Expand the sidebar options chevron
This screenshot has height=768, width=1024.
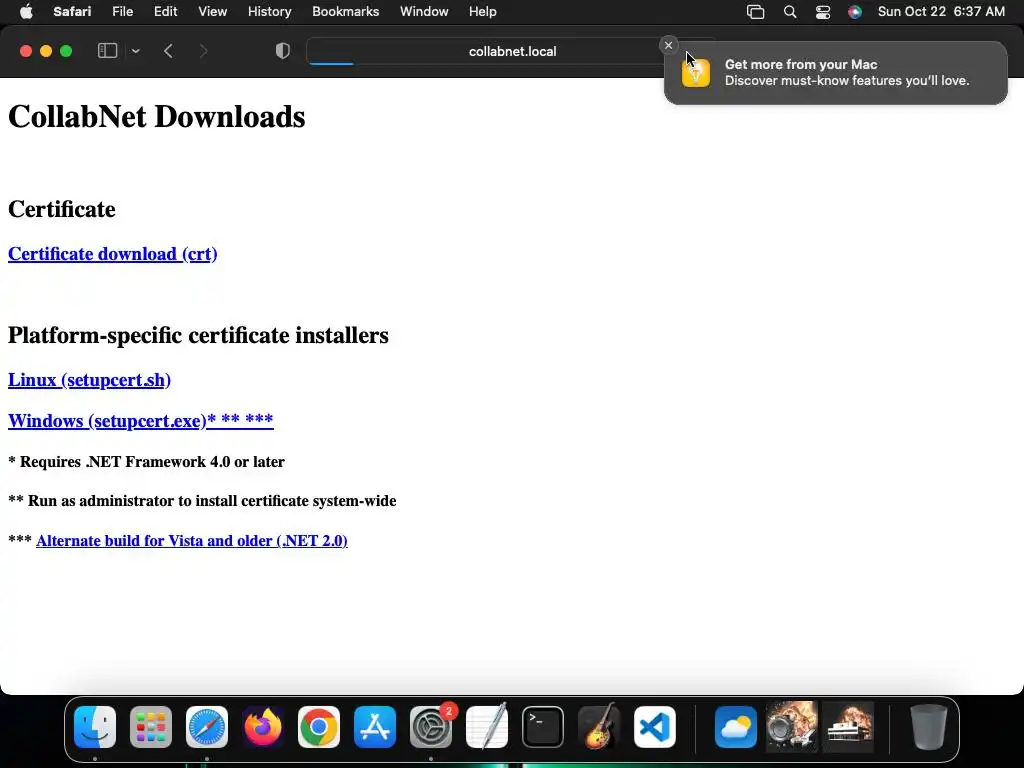pyautogui.click(x=135, y=51)
